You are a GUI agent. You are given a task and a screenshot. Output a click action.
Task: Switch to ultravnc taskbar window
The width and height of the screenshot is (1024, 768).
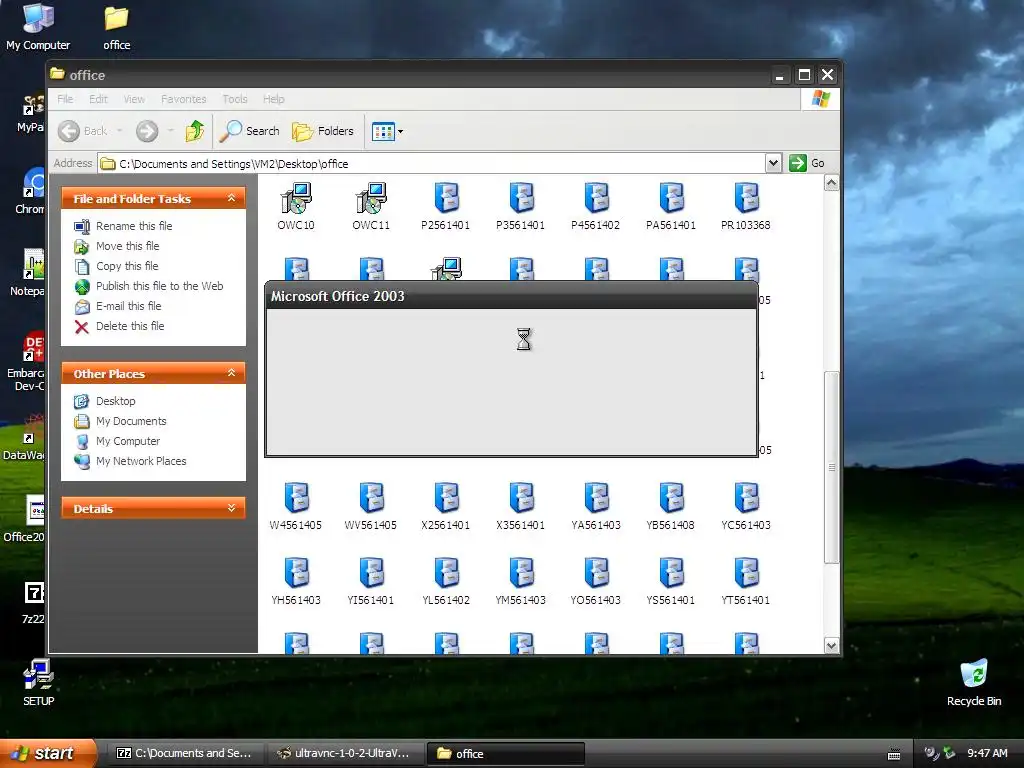pyautogui.click(x=345, y=754)
